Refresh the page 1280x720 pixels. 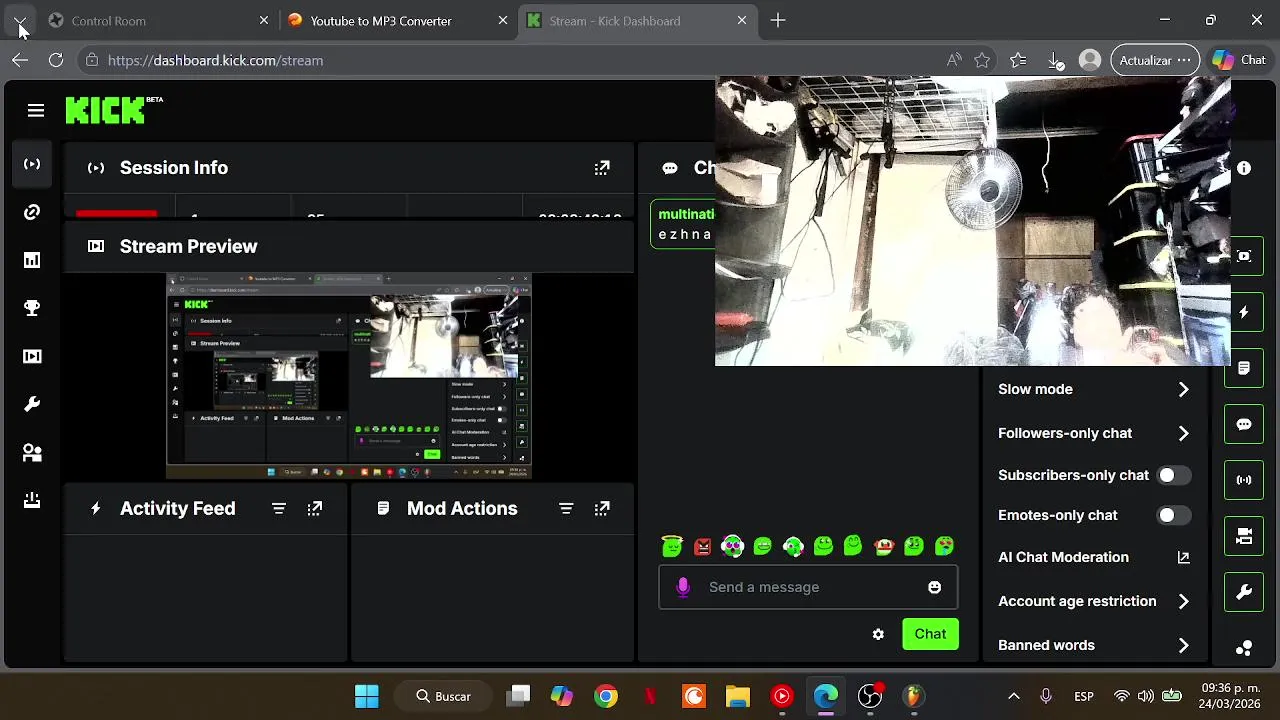pos(56,61)
